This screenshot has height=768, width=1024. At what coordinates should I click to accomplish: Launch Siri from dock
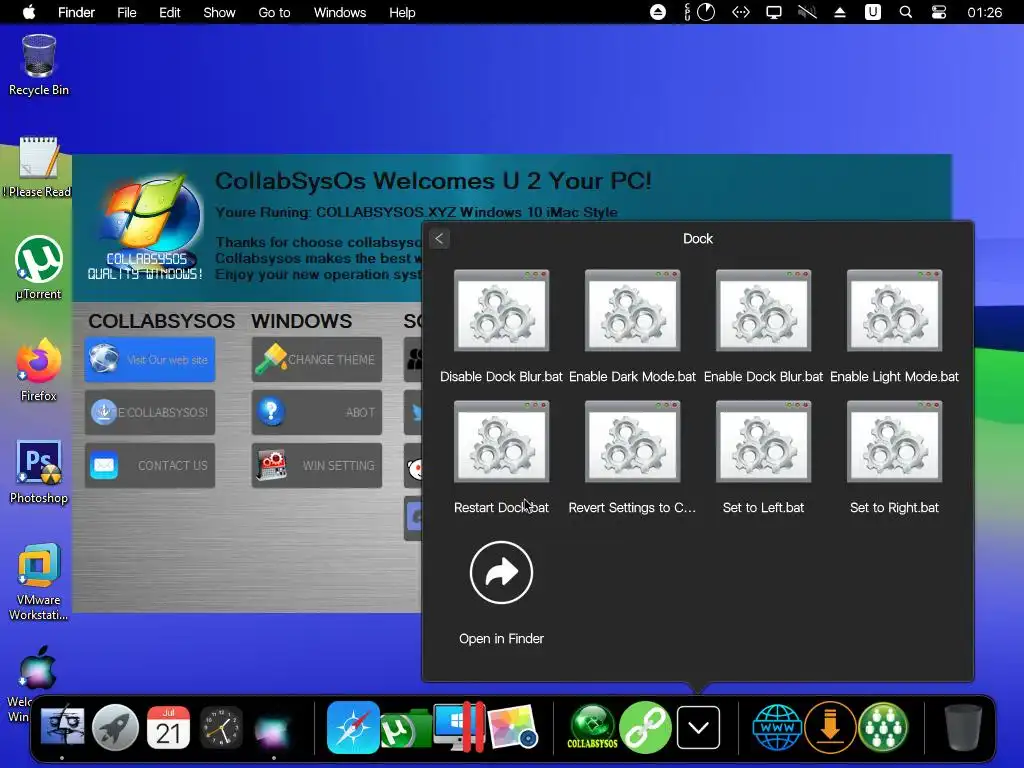tap(272, 728)
